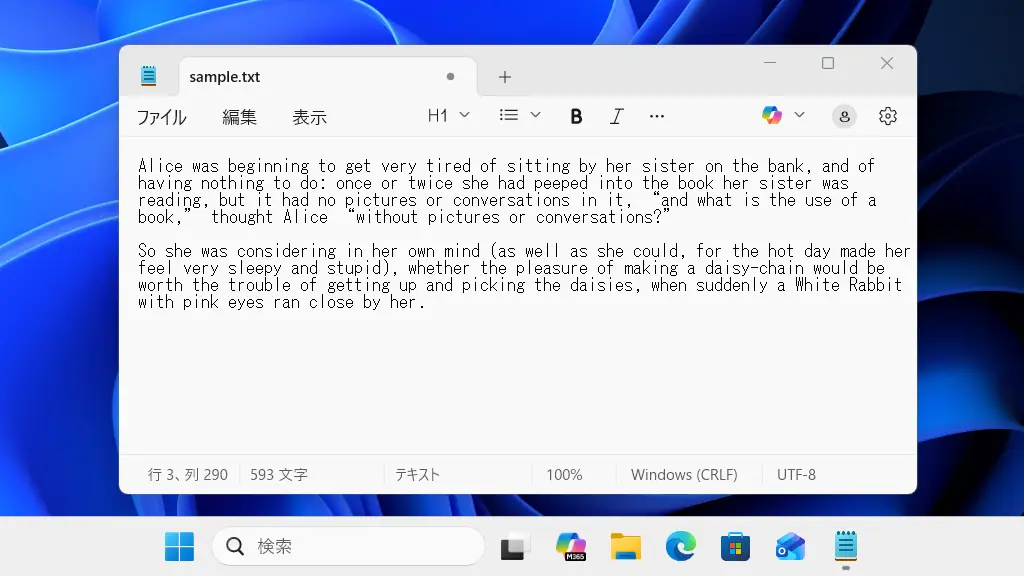Open the account profile icon
This screenshot has width=1024, height=576.
(x=844, y=116)
